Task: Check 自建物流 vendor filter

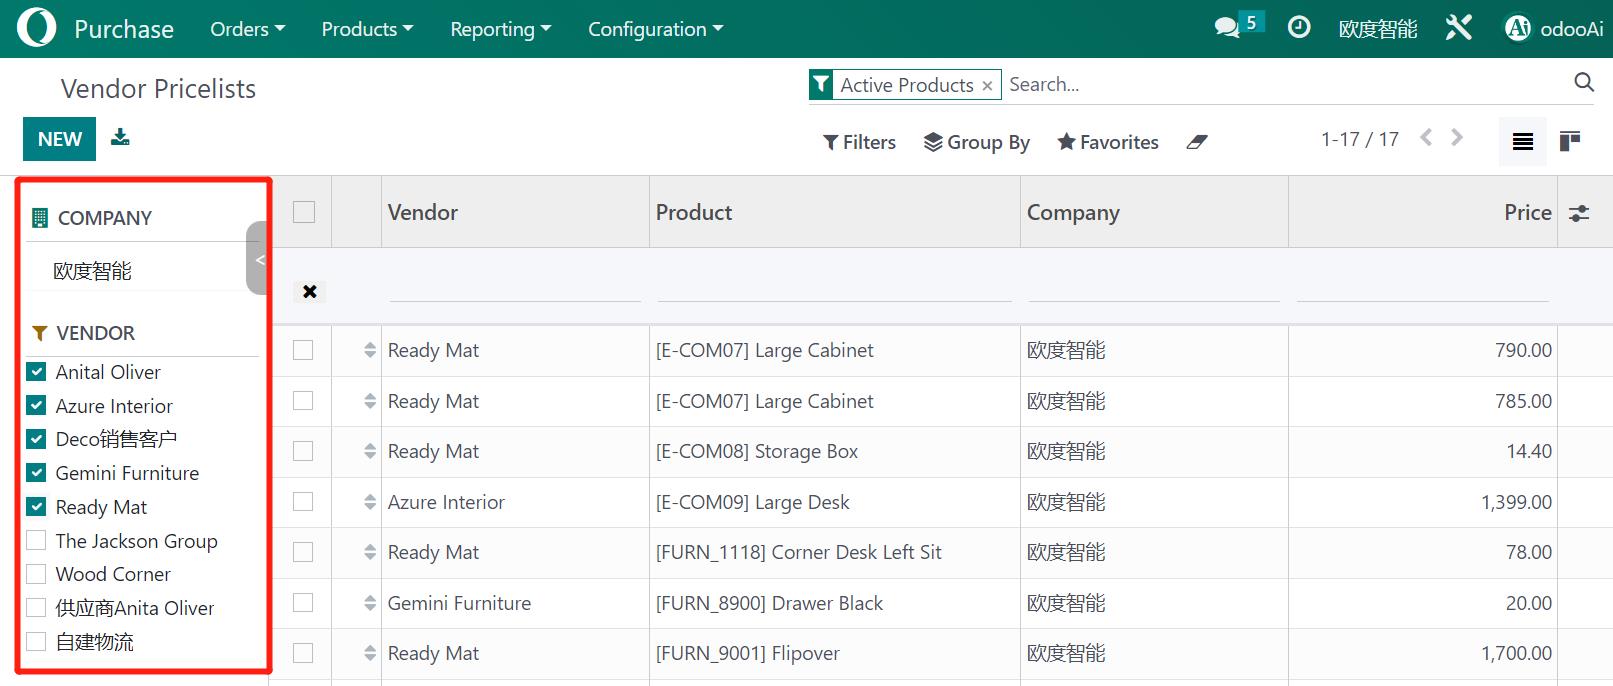Action: [36, 641]
